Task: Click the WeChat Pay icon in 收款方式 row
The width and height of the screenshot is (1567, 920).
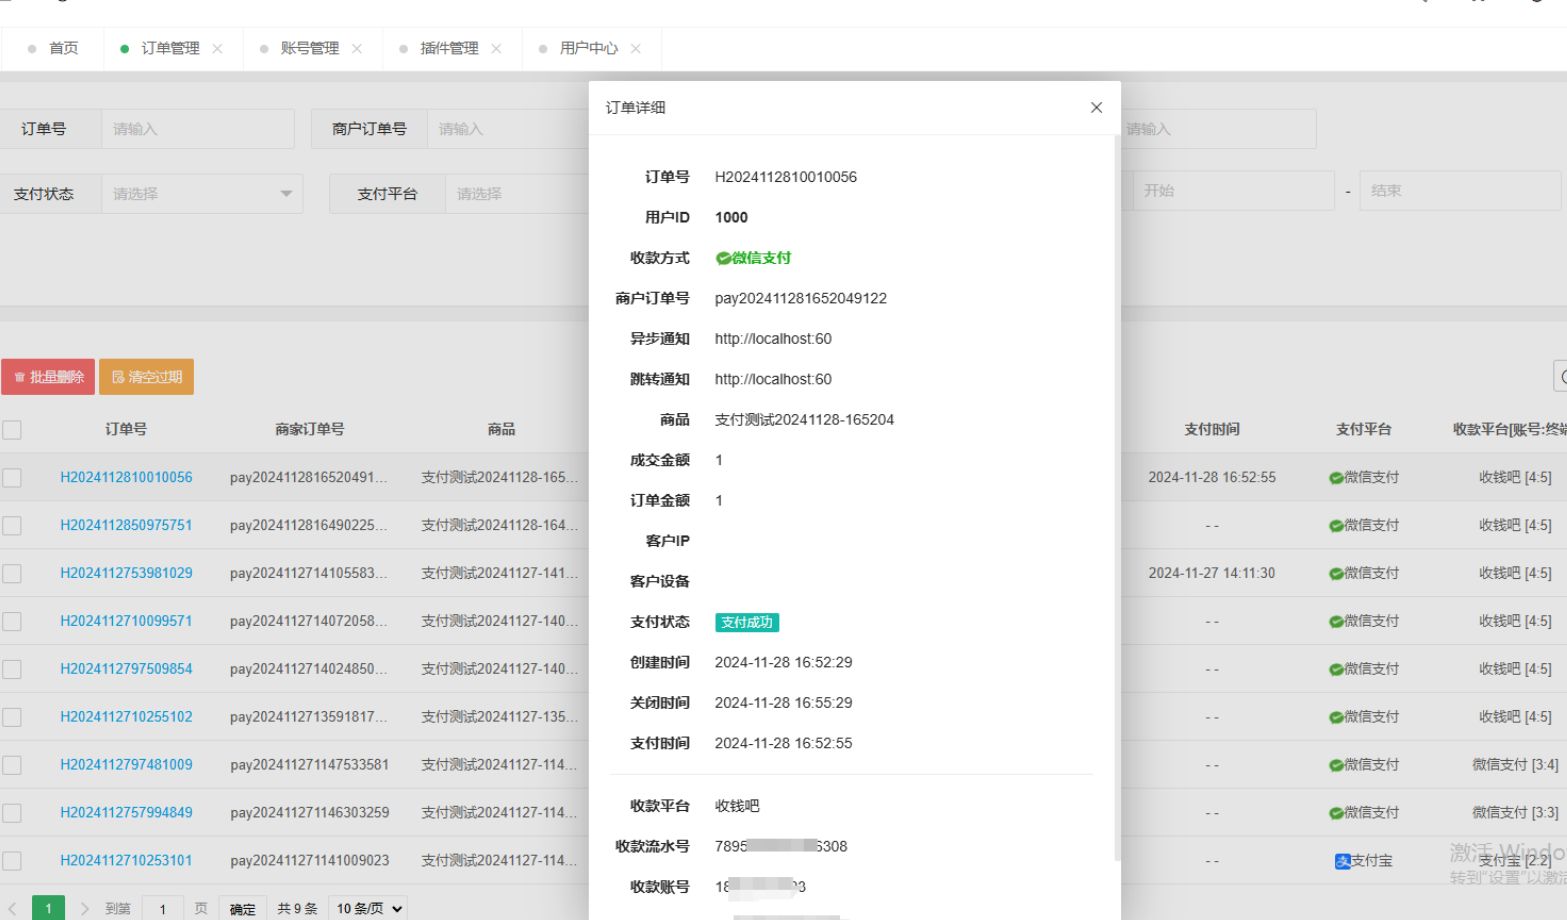Action: click(x=722, y=257)
